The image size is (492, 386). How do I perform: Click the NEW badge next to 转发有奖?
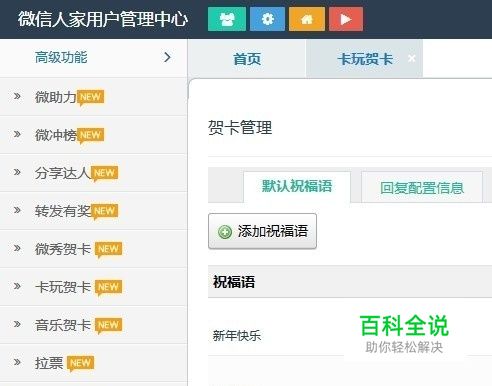click(x=104, y=212)
